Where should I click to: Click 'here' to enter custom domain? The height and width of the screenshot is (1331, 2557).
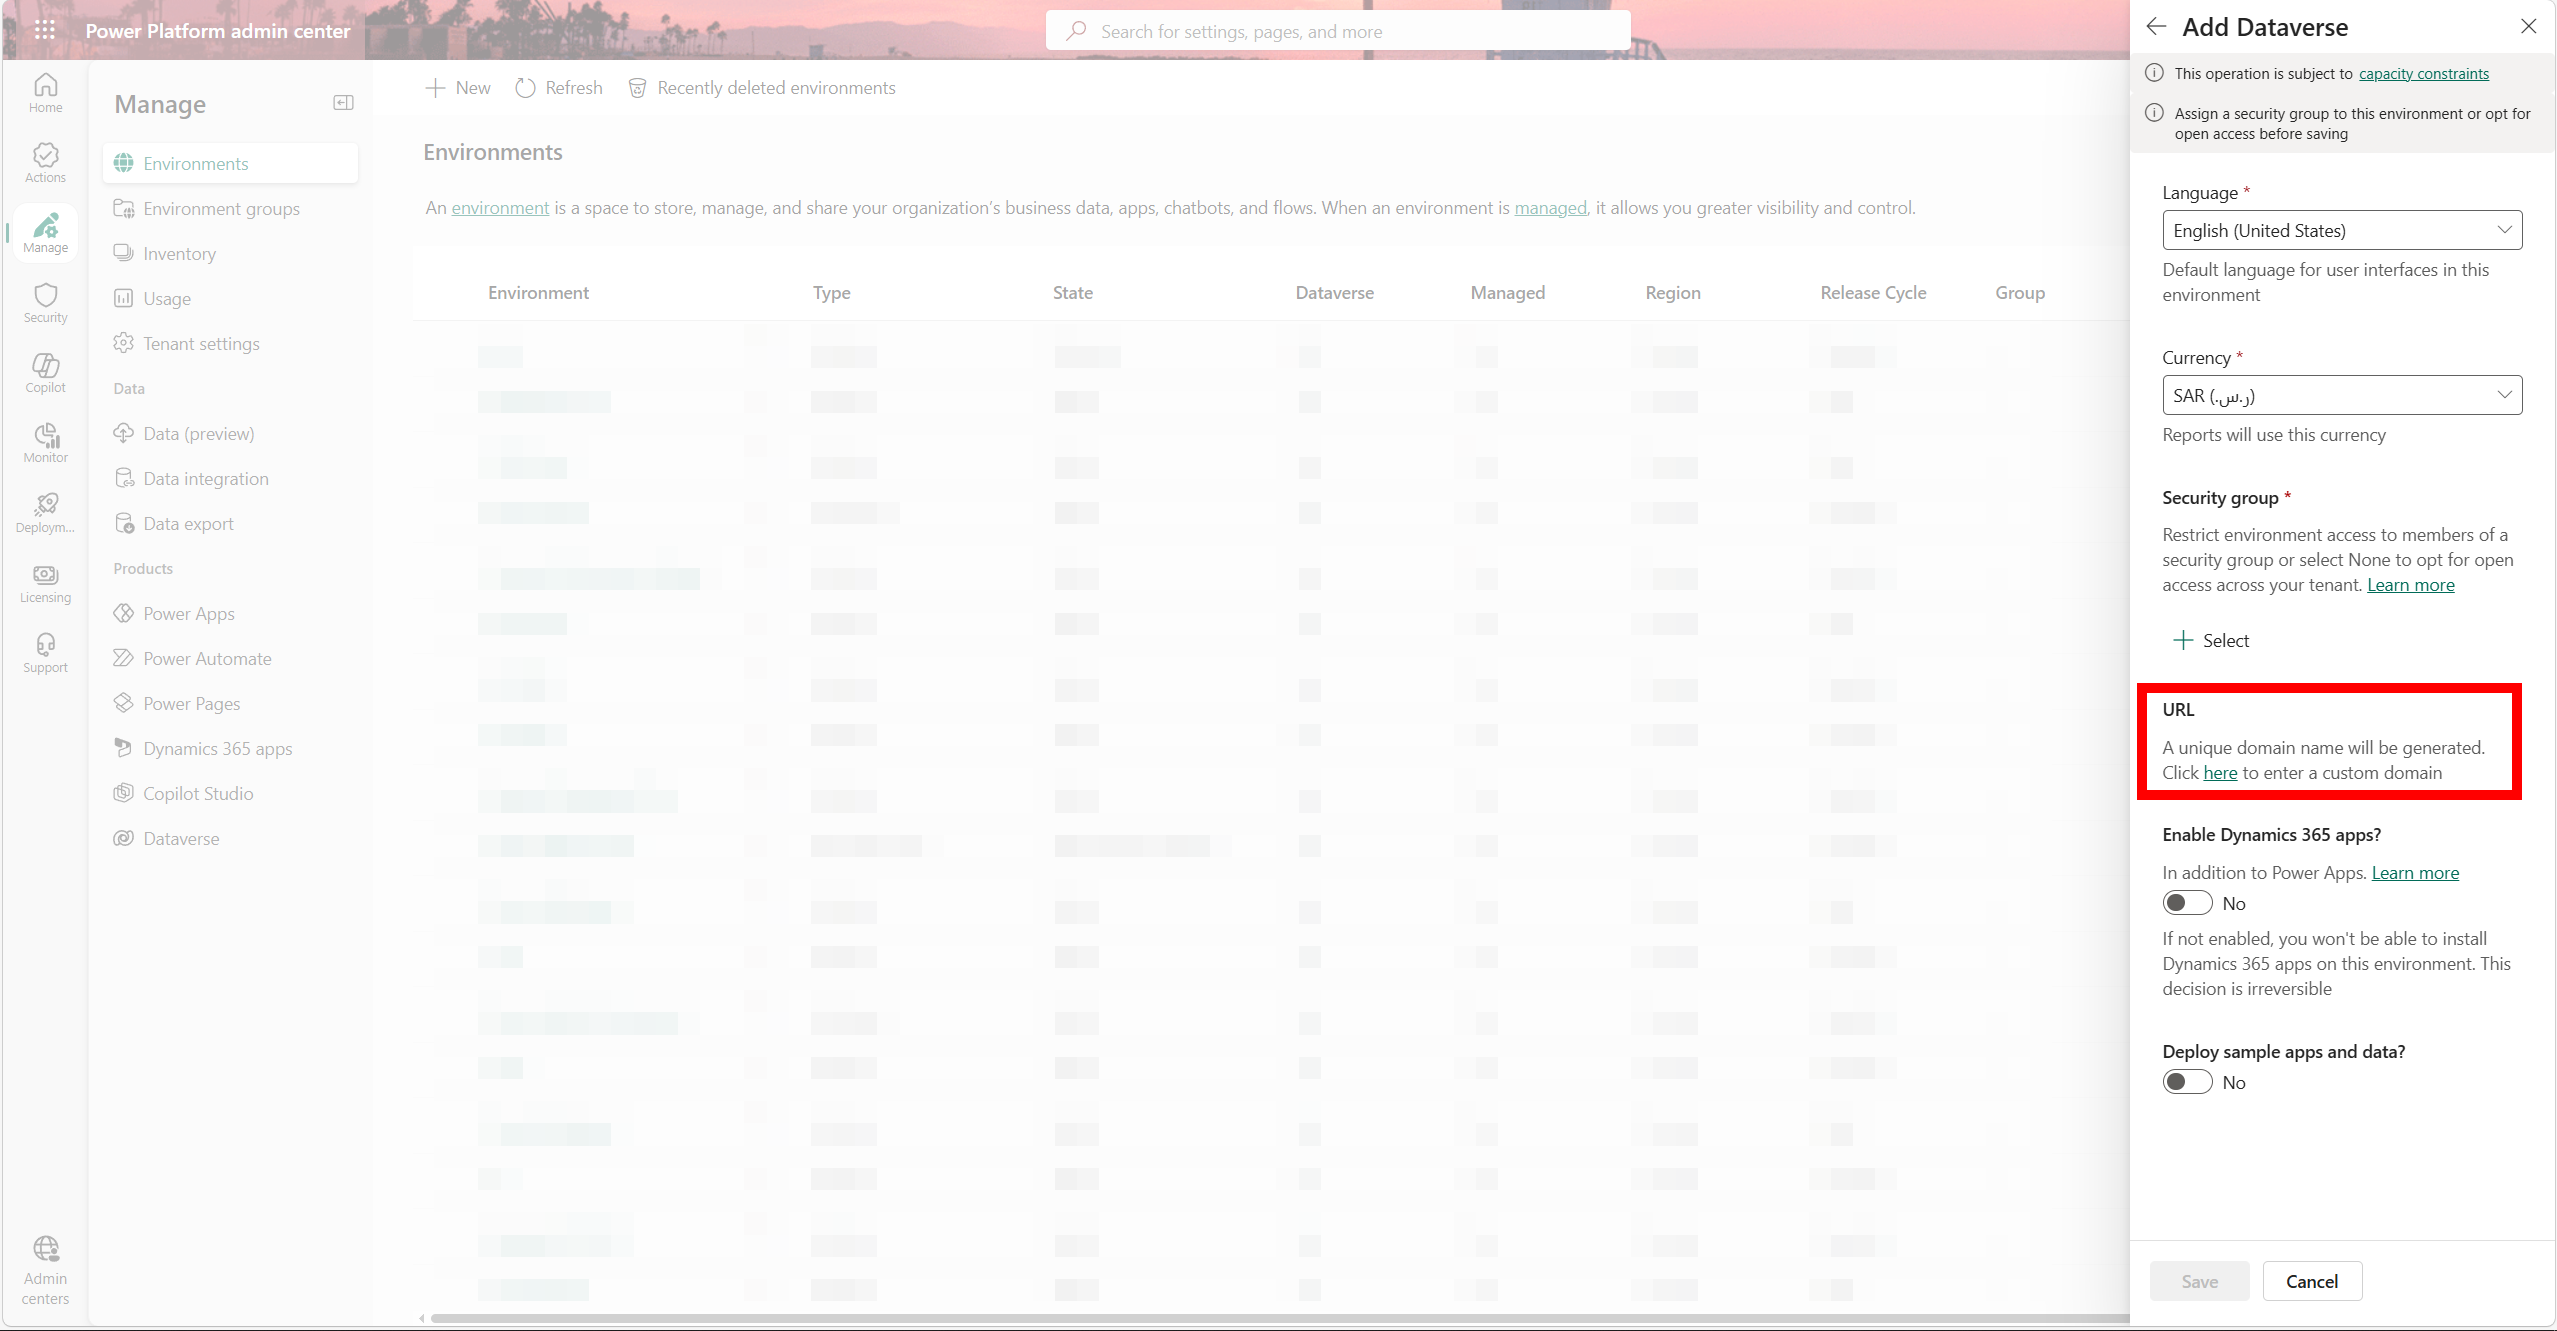2220,773
